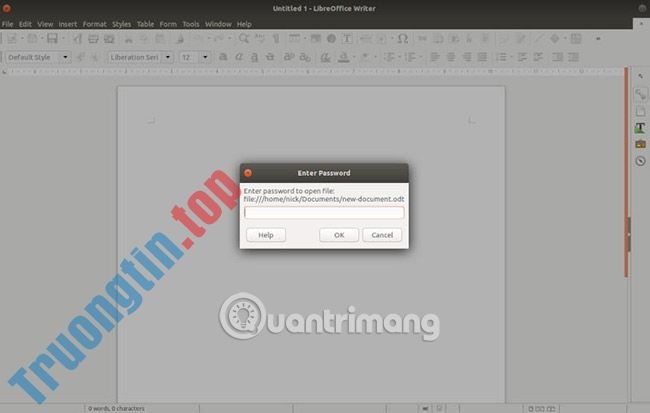
Task: Open the Insert menu
Action: (68, 24)
